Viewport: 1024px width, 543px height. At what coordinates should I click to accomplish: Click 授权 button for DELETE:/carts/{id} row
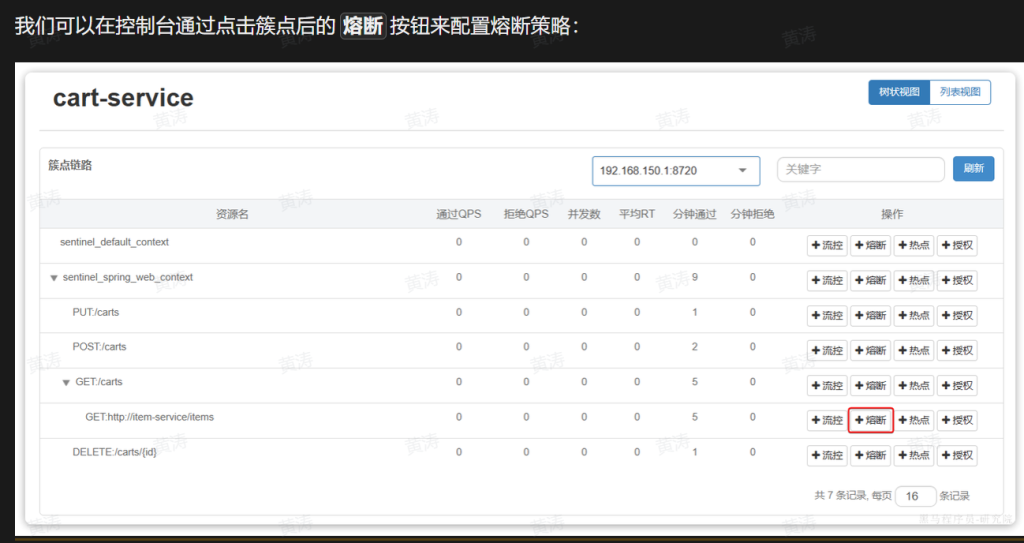point(957,455)
